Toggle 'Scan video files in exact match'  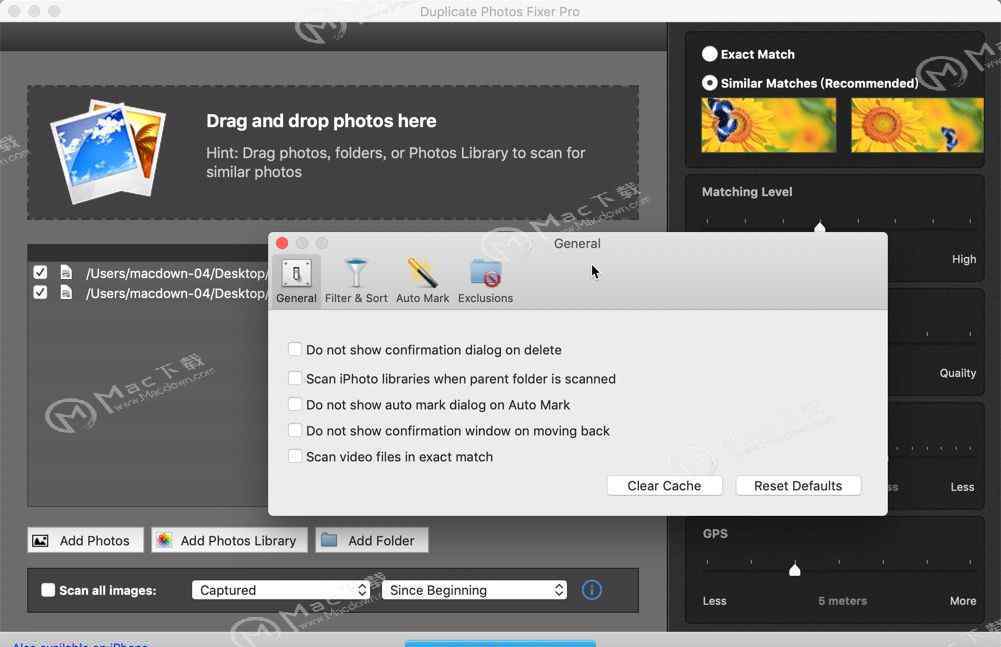pos(294,456)
